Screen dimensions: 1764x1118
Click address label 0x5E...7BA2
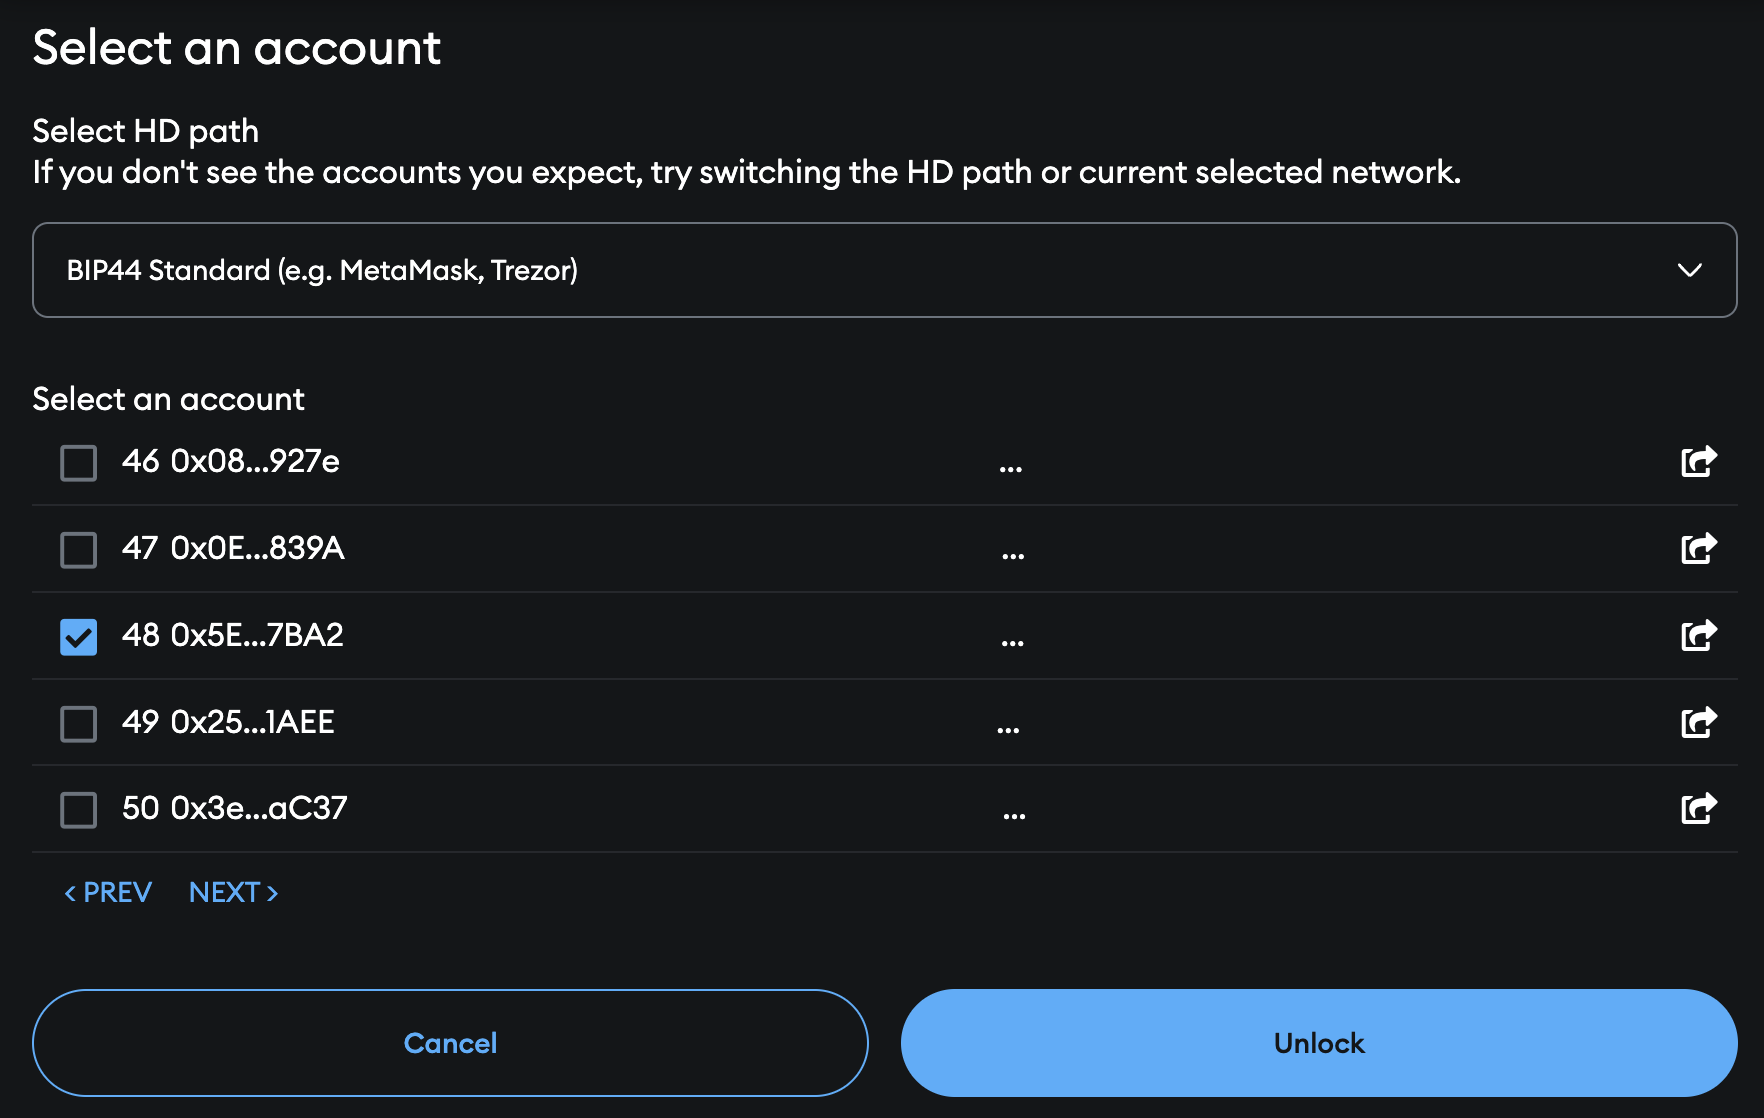tap(257, 635)
